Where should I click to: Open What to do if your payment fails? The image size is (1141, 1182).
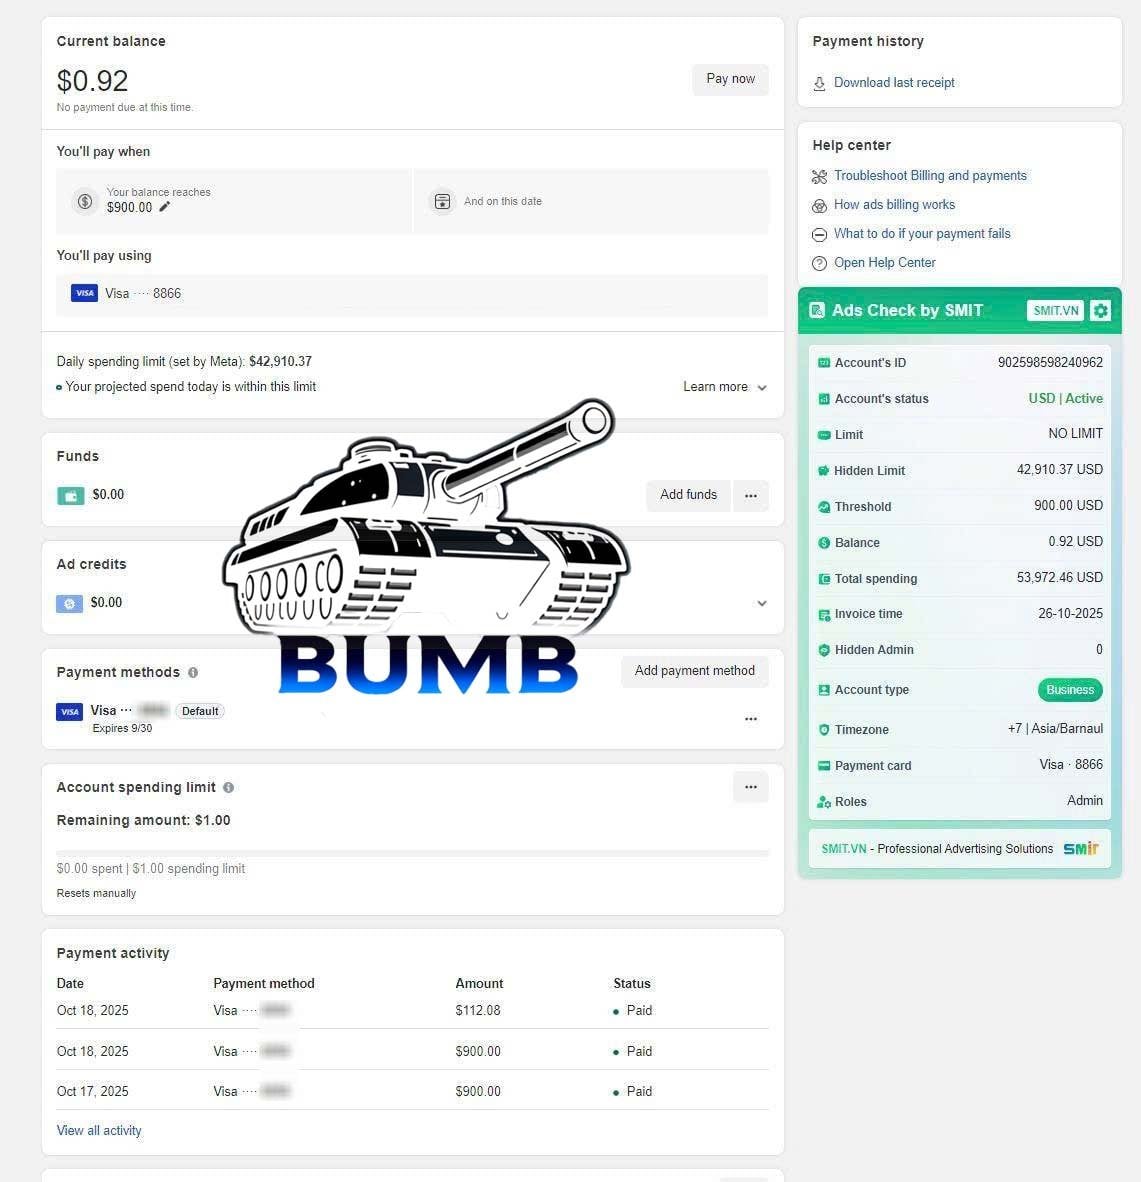(x=922, y=234)
